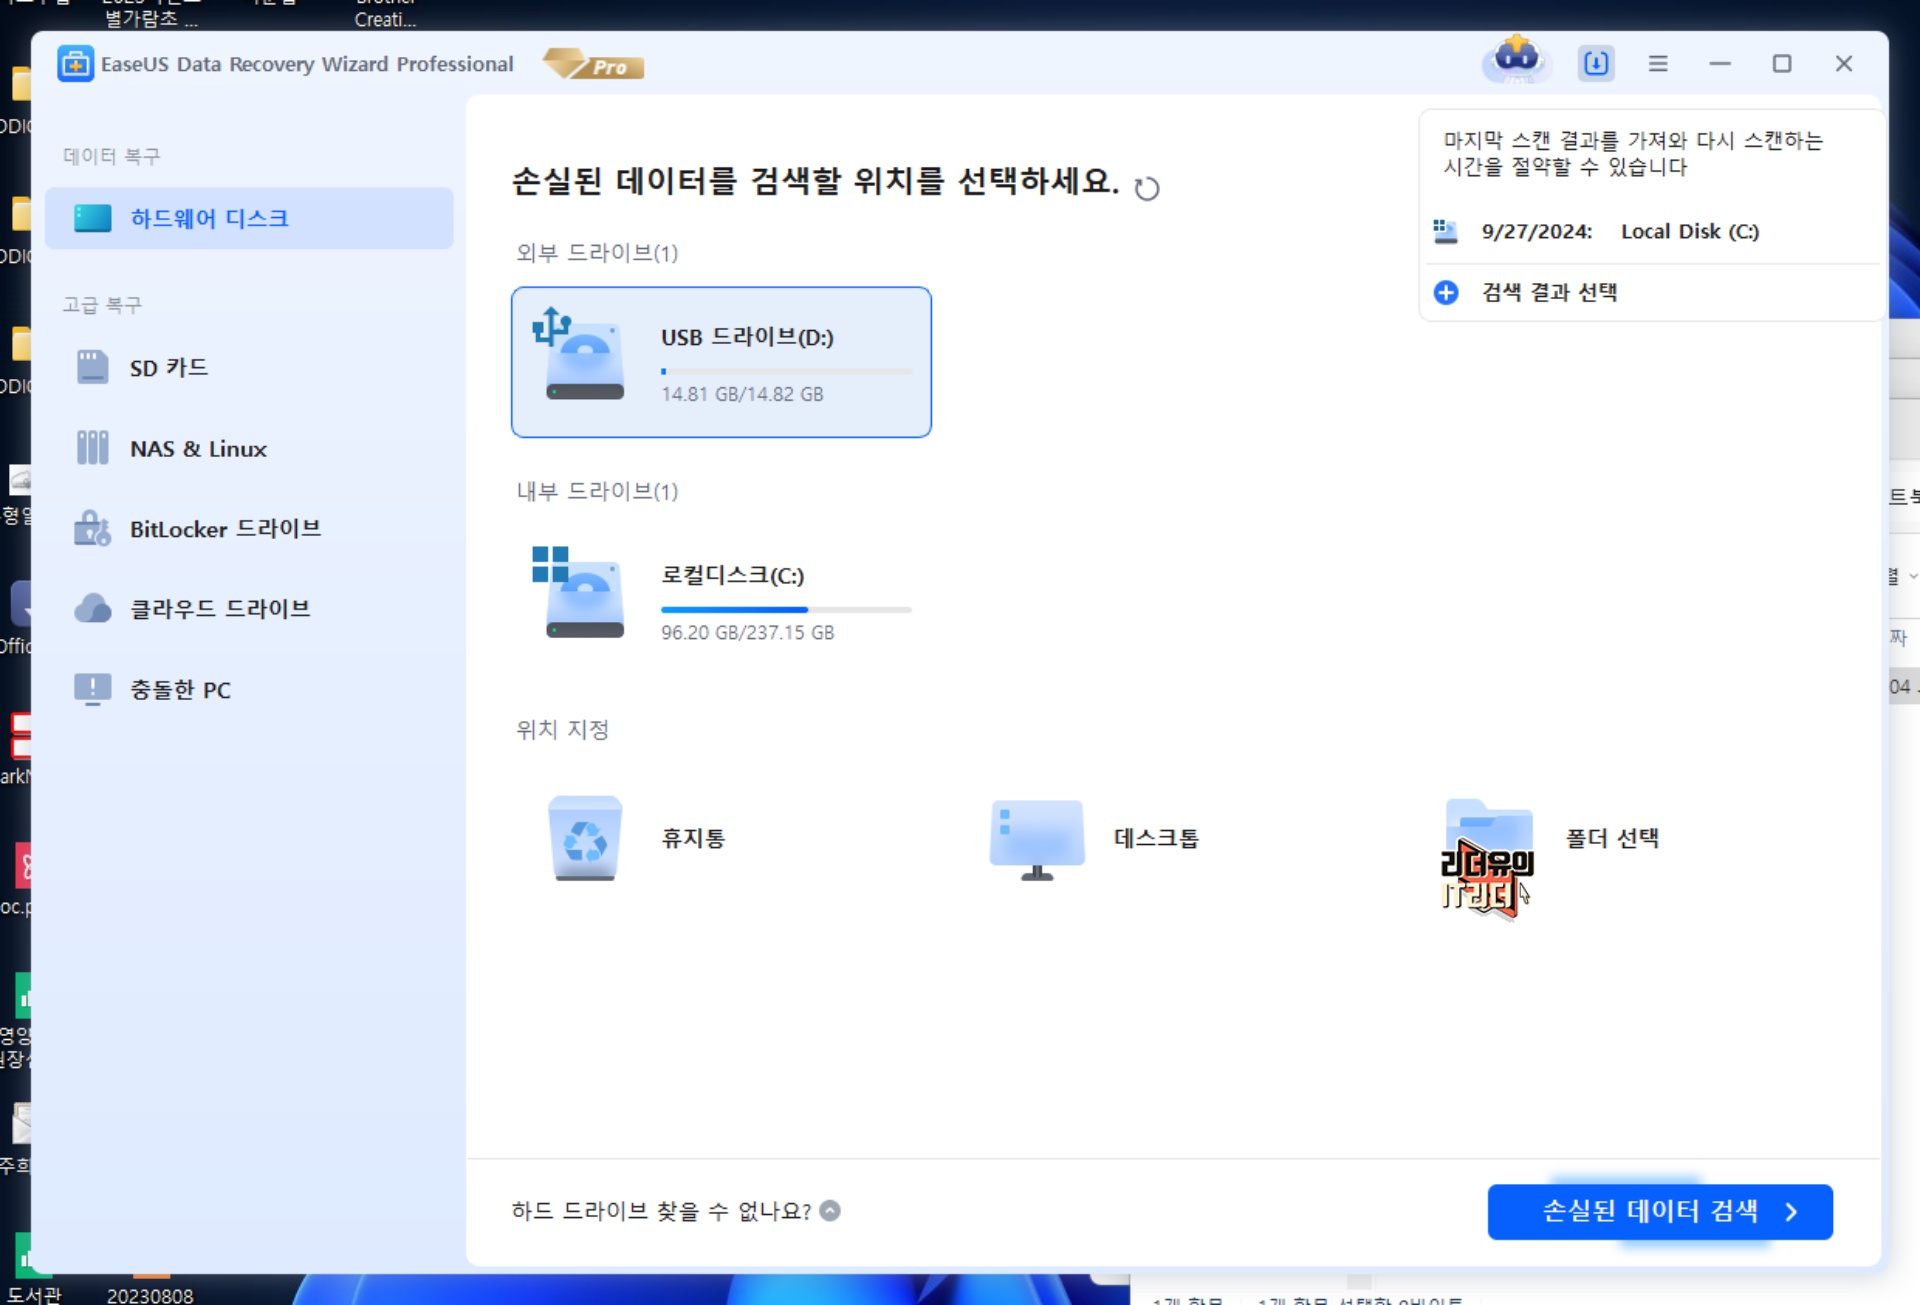The image size is (1920, 1305).
Task: Expand 하드 드라이브 찾을 수 없나요 help chevron
Action: tap(830, 1211)
